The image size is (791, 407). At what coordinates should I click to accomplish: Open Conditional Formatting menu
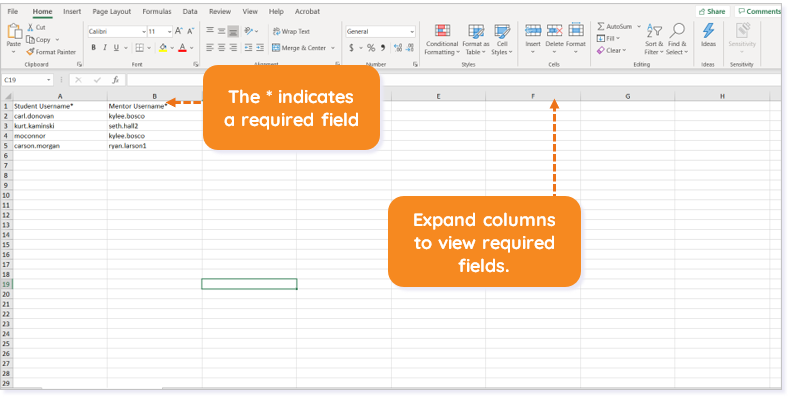(442, 39)
